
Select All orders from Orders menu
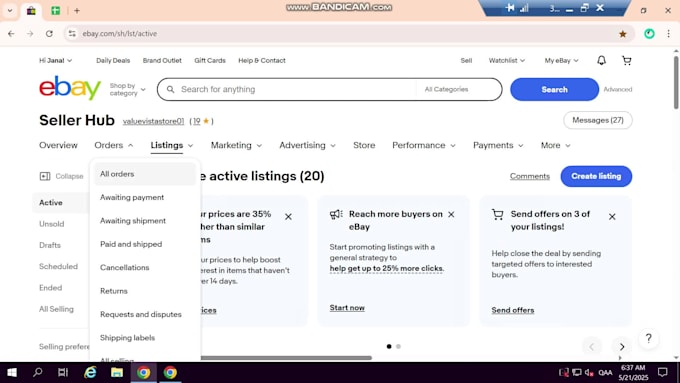tap(145, 174)
